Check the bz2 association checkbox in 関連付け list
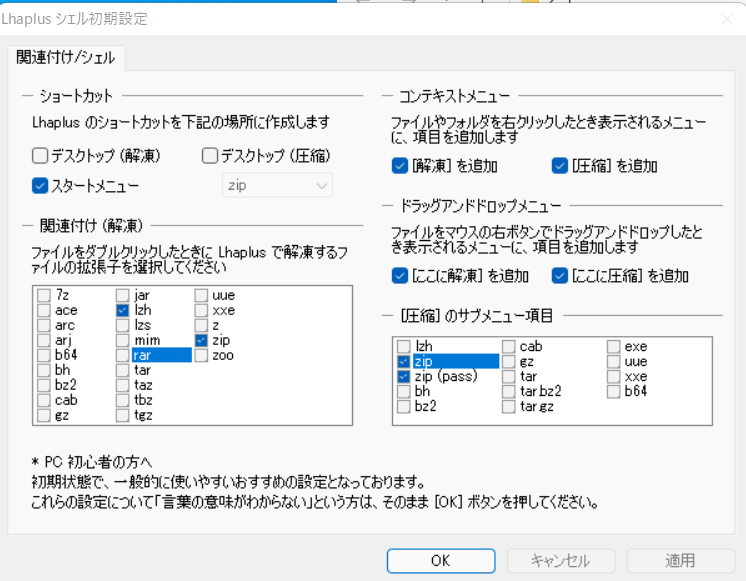This screenshot has width=746, height=581. point(44,385)
